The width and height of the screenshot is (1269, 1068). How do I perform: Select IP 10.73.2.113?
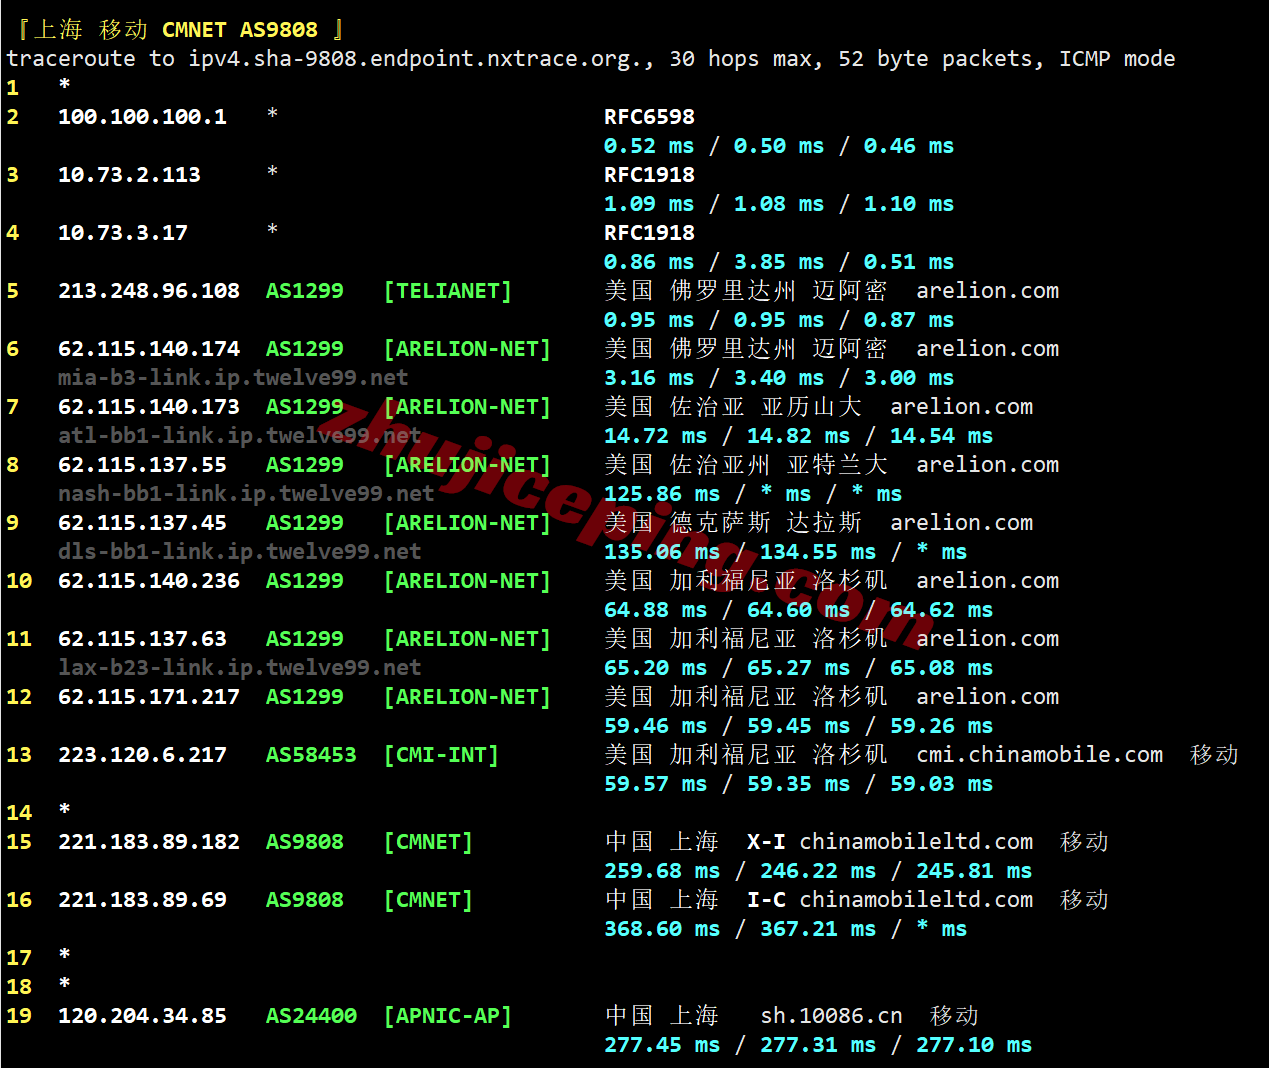coord(129,175)
